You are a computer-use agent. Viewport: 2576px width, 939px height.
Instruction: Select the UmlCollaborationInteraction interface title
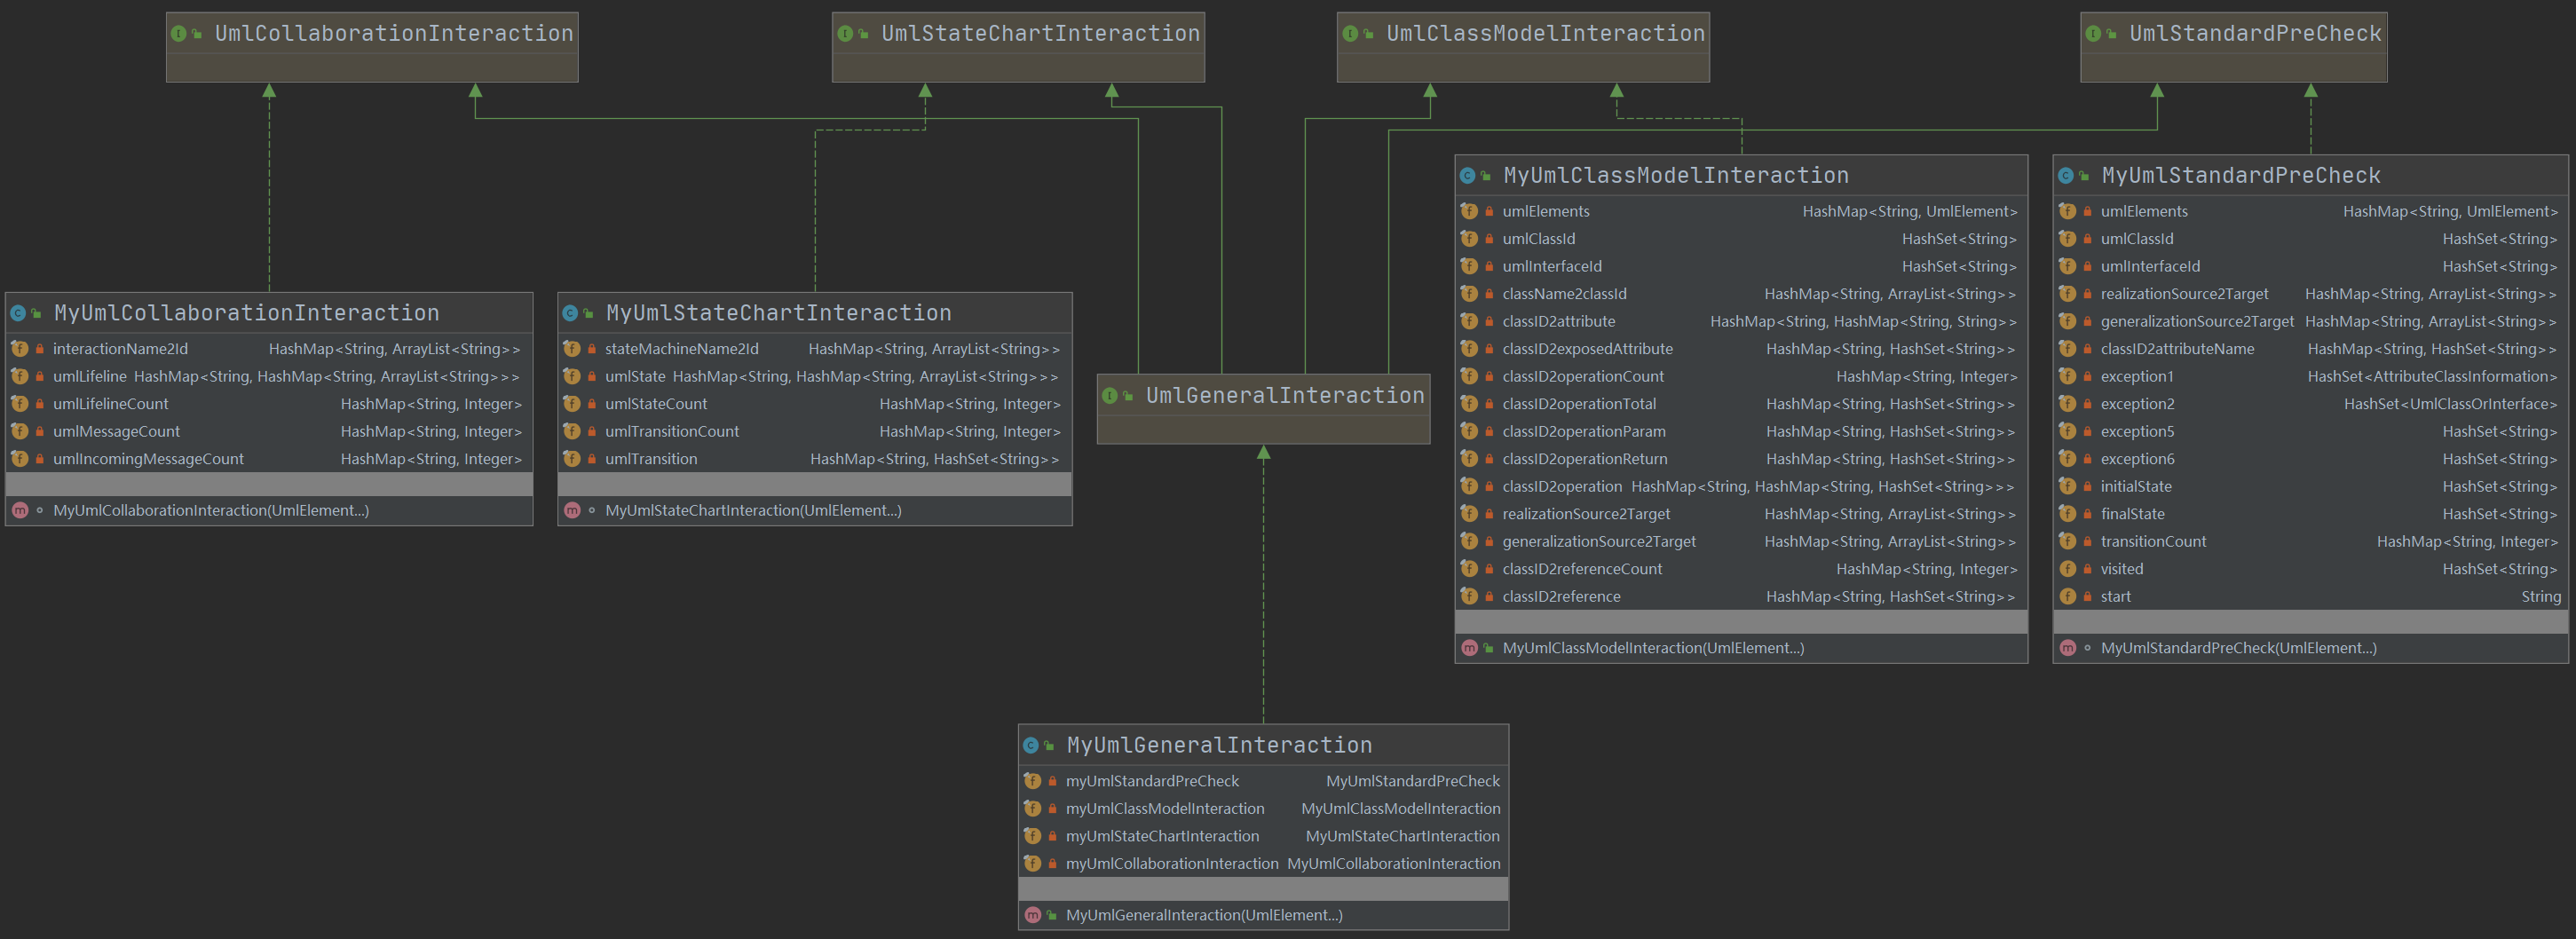[x=394, y=34]
